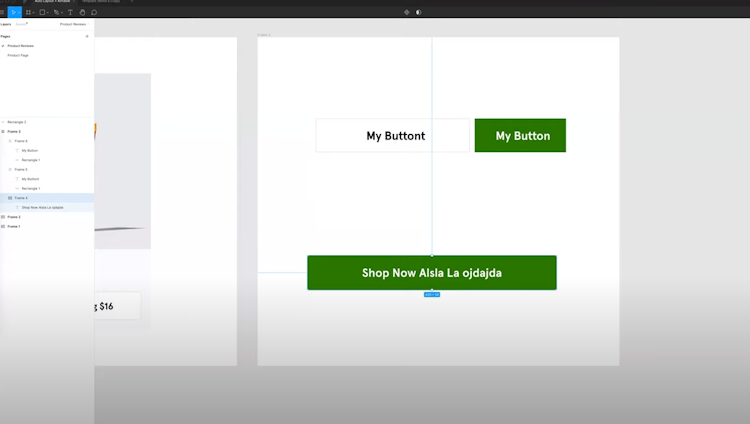Click the white My Buttont button on canvas
750x424 pixels.
point(393,135)
